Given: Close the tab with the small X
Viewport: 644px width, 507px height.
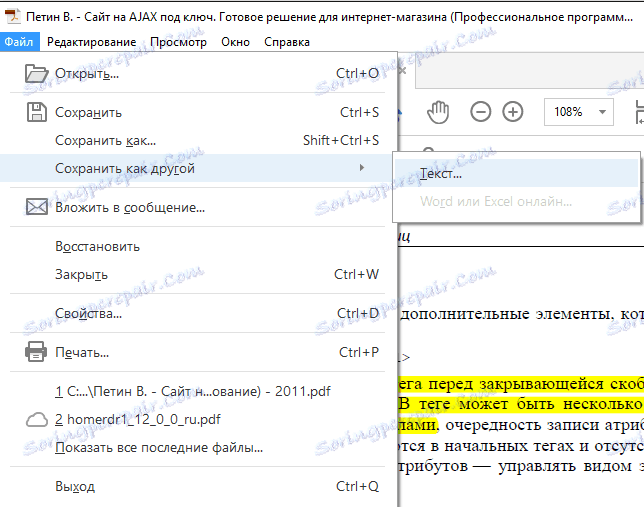Looking at the screenshot, I should pyautogui.click(x=402, y=71).
